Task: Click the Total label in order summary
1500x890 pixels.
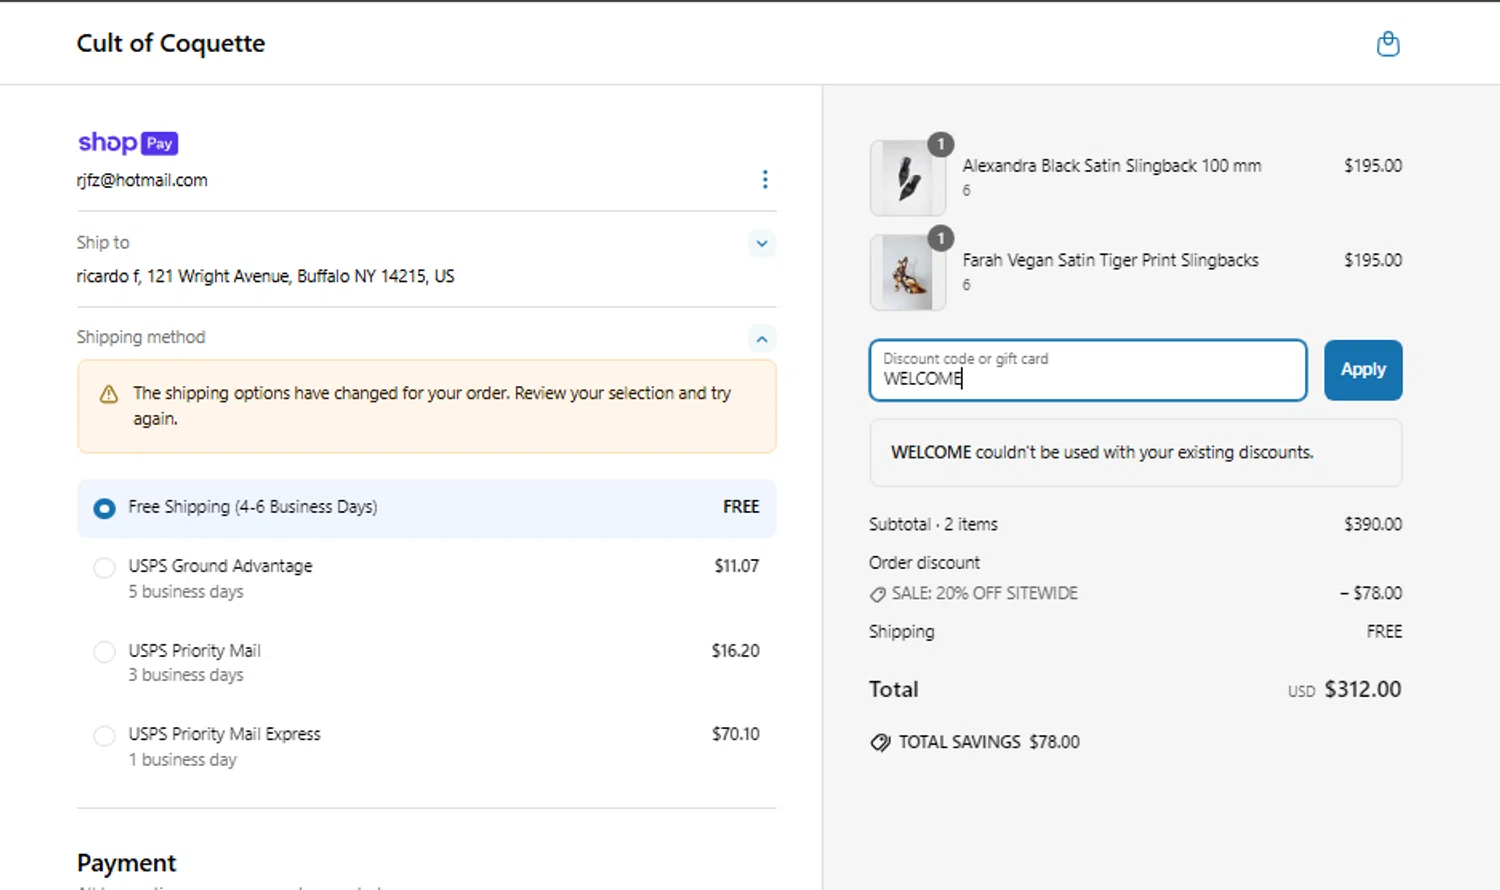Action: (893, 689)
